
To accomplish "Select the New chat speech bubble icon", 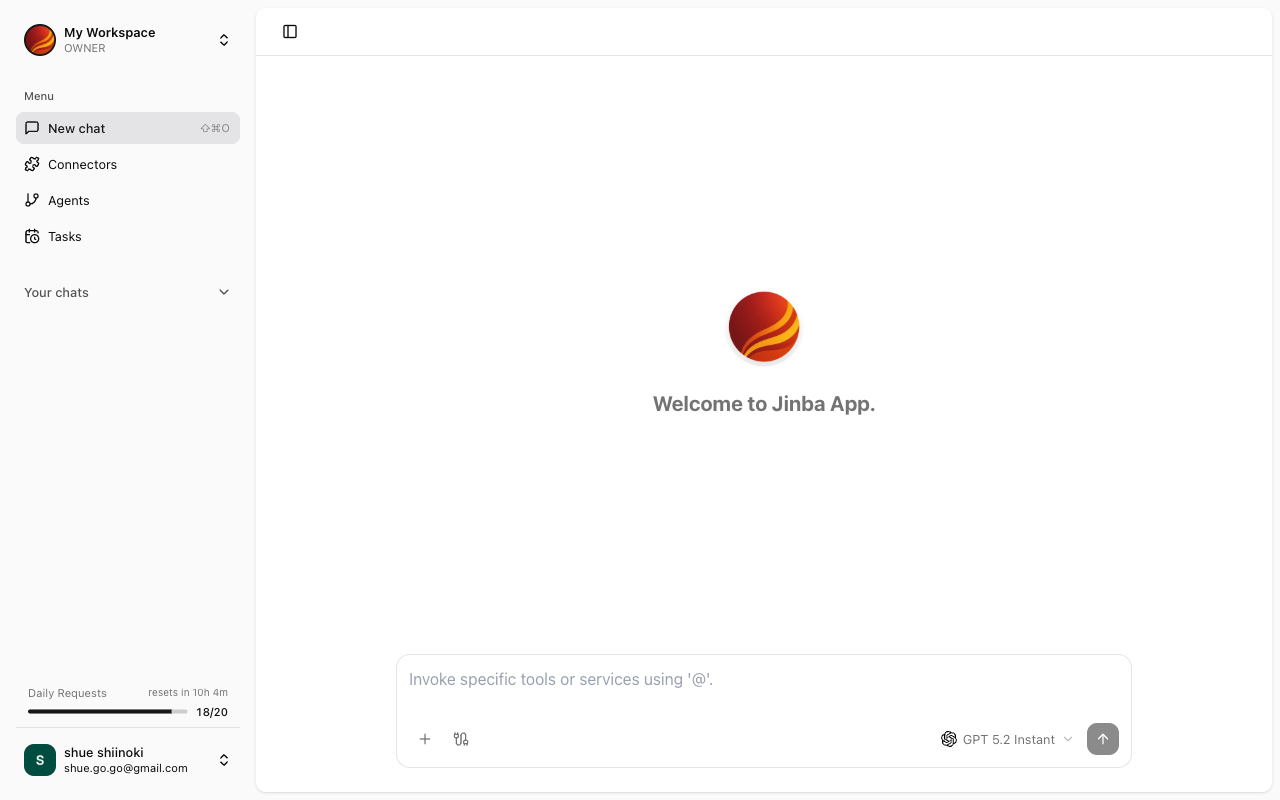I will pyautogui.click(x=31, y=128).
